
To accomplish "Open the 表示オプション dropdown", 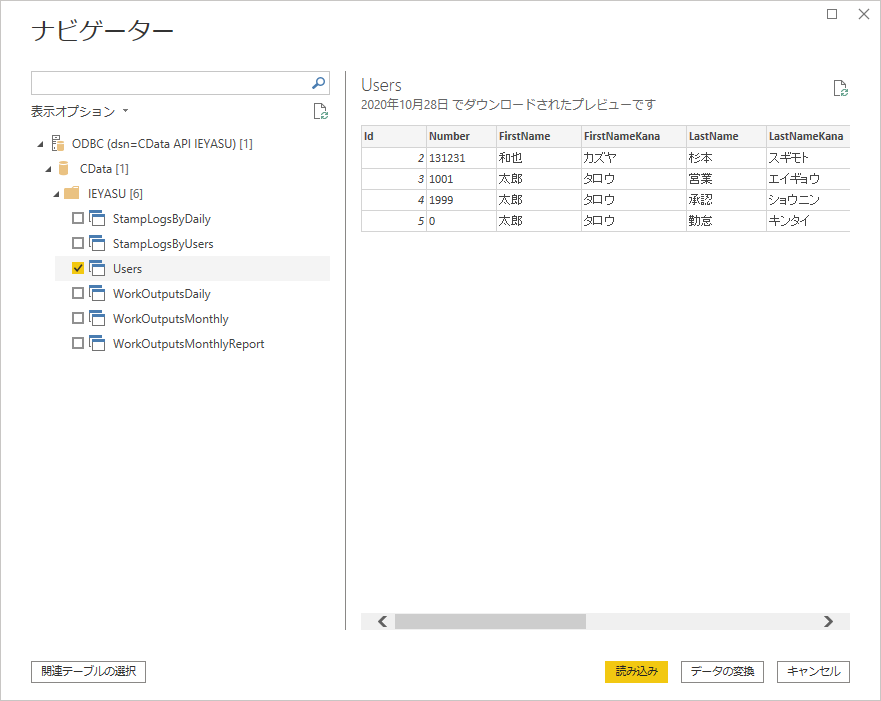I will click(80, 111).
